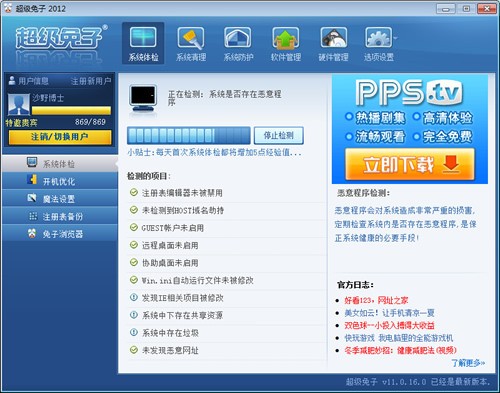Viewport: 500px width, 393px height.
Task: Select 开机优化 in the sidebar
Action: 59,181
